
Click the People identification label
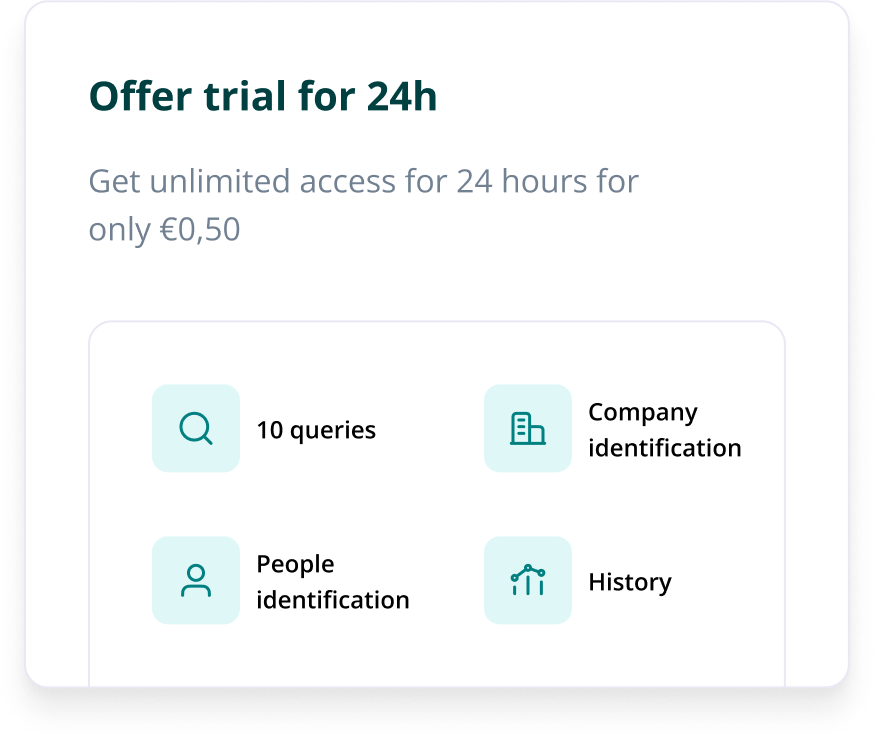pyautogui.click(x=333, y=581)
